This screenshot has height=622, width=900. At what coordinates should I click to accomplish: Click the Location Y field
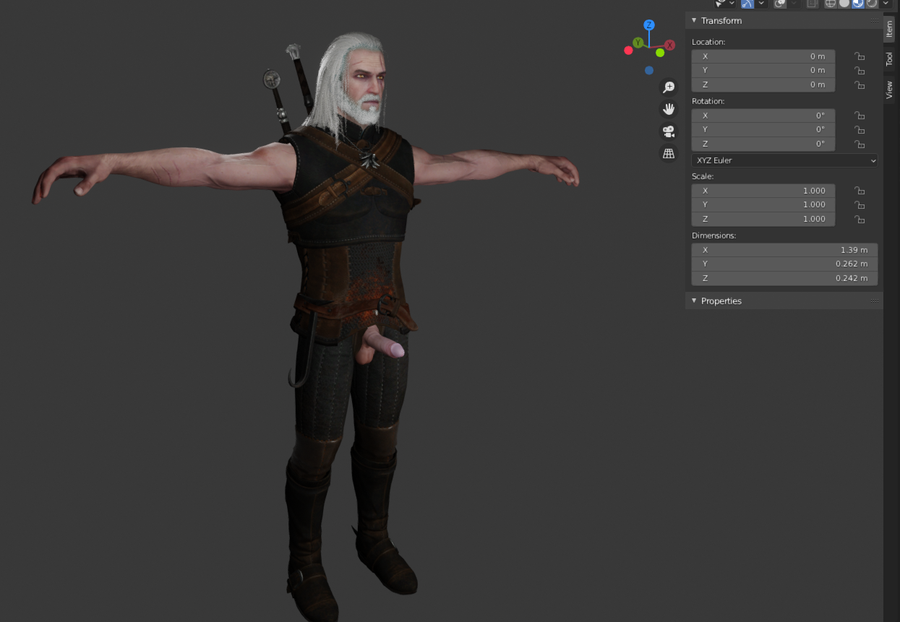pyautogui.click(x=763, y=70)
